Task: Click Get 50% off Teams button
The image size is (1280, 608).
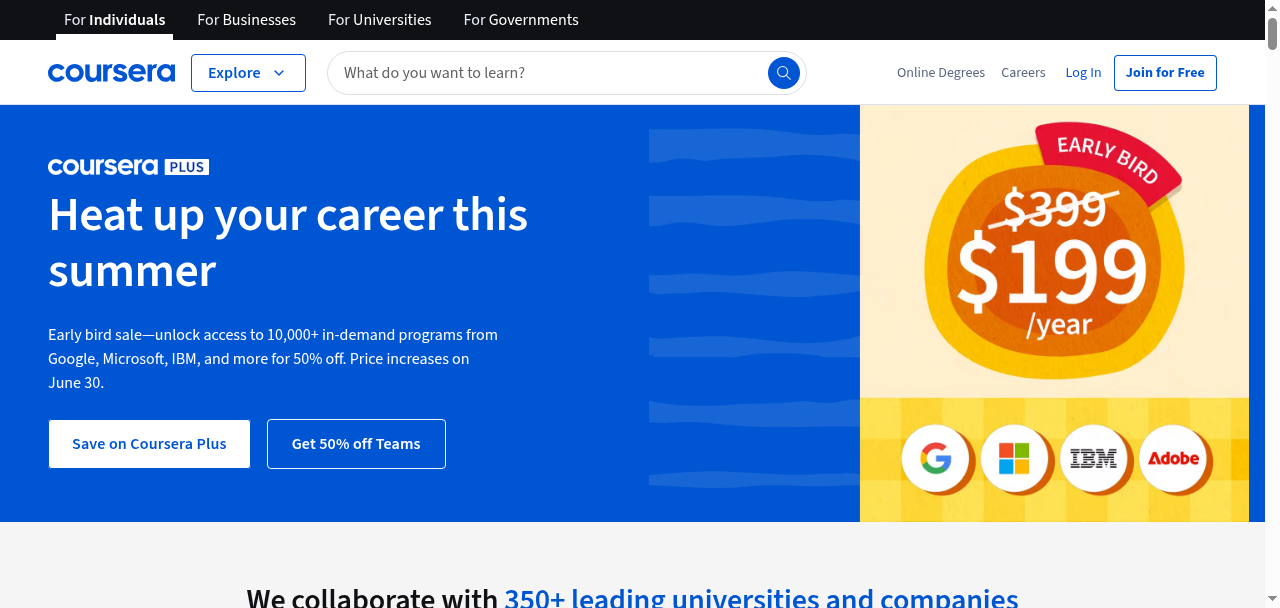Action: click(x=356, y=444)
